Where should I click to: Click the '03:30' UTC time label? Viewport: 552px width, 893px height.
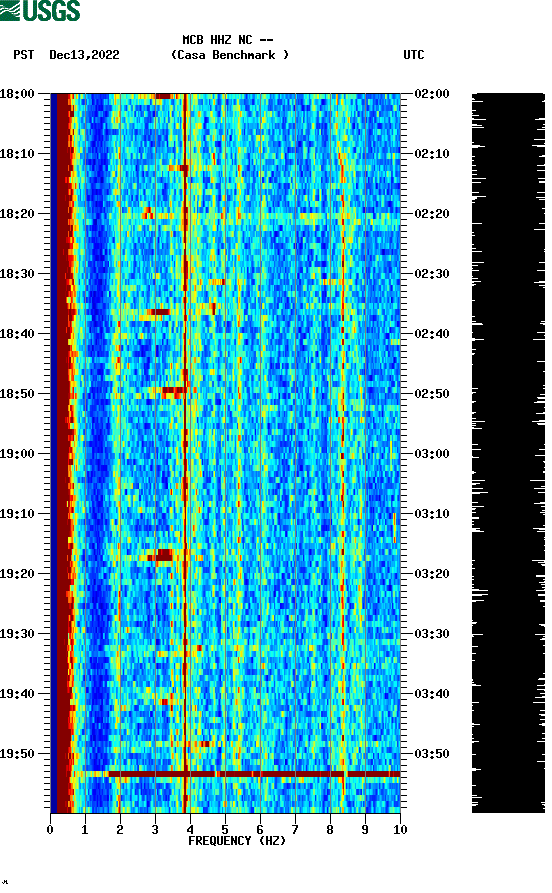432,634
